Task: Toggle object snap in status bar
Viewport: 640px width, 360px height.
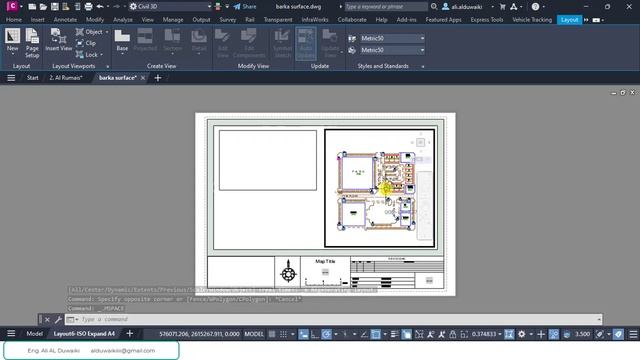Action: (x=376, y=334)
